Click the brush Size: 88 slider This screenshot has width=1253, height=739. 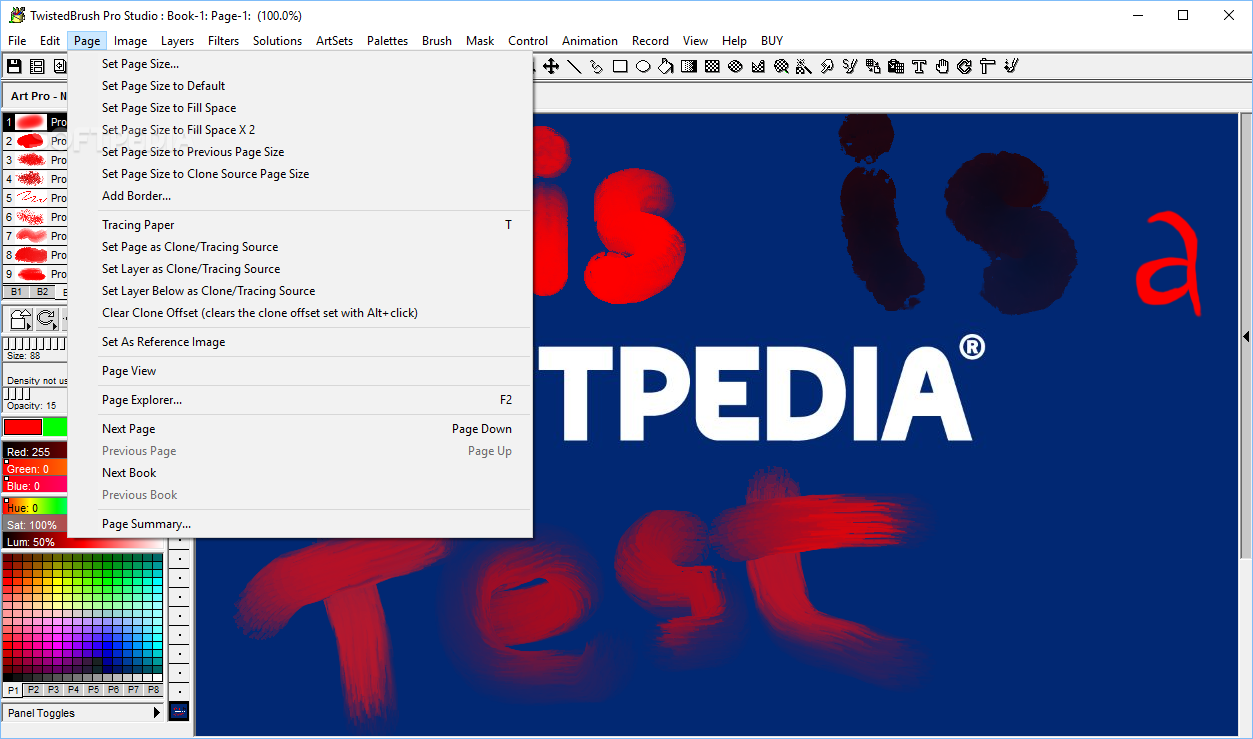click(x=36, y=349)
